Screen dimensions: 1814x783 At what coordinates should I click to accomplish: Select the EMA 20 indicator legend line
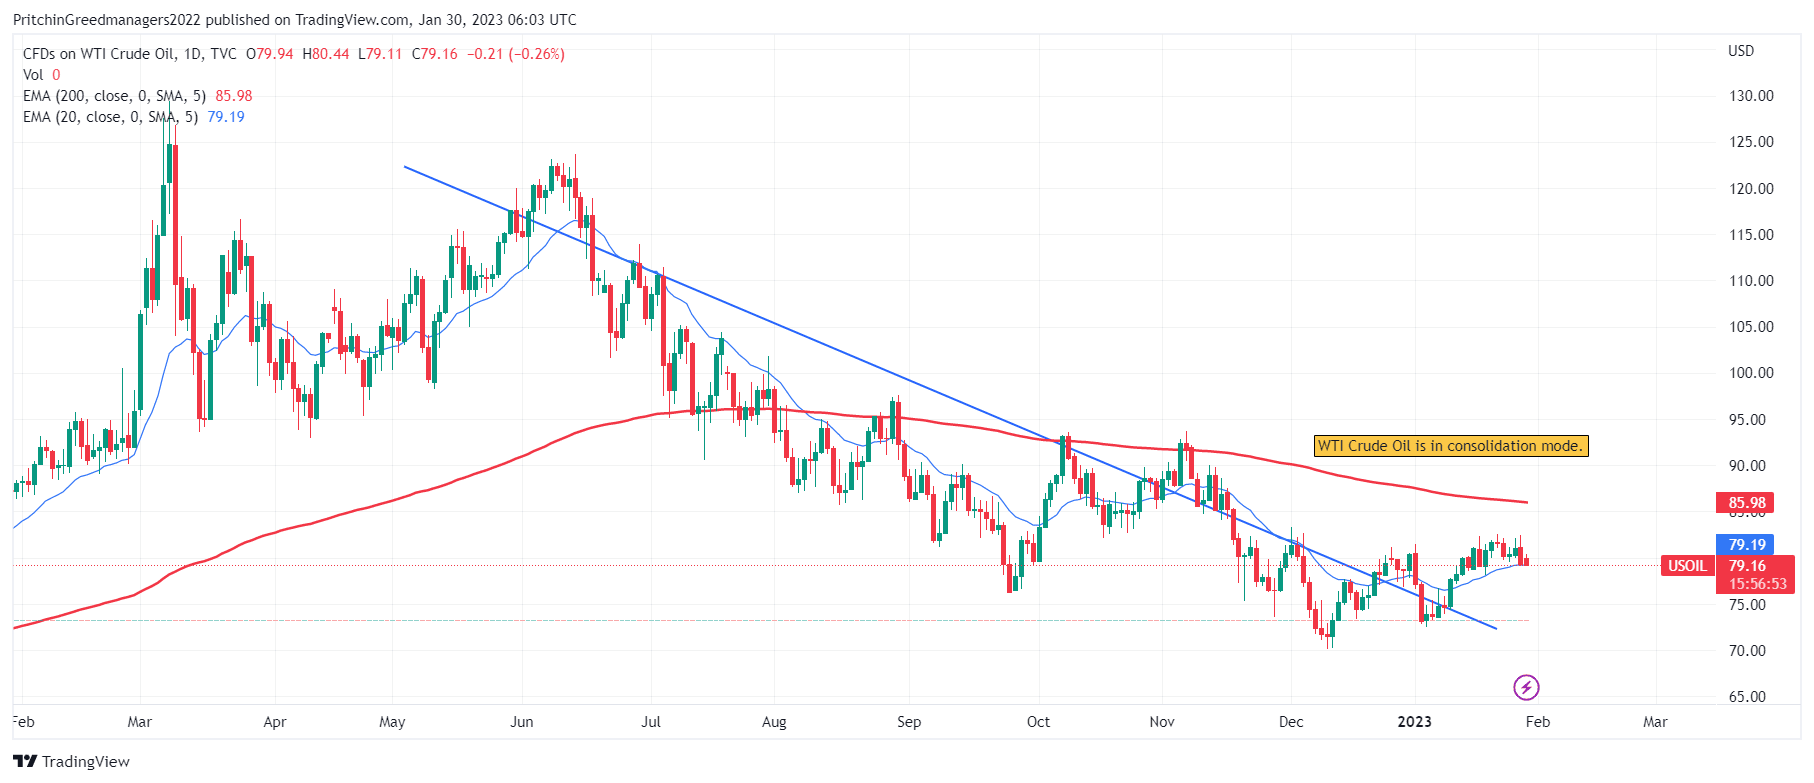(133, 117)
